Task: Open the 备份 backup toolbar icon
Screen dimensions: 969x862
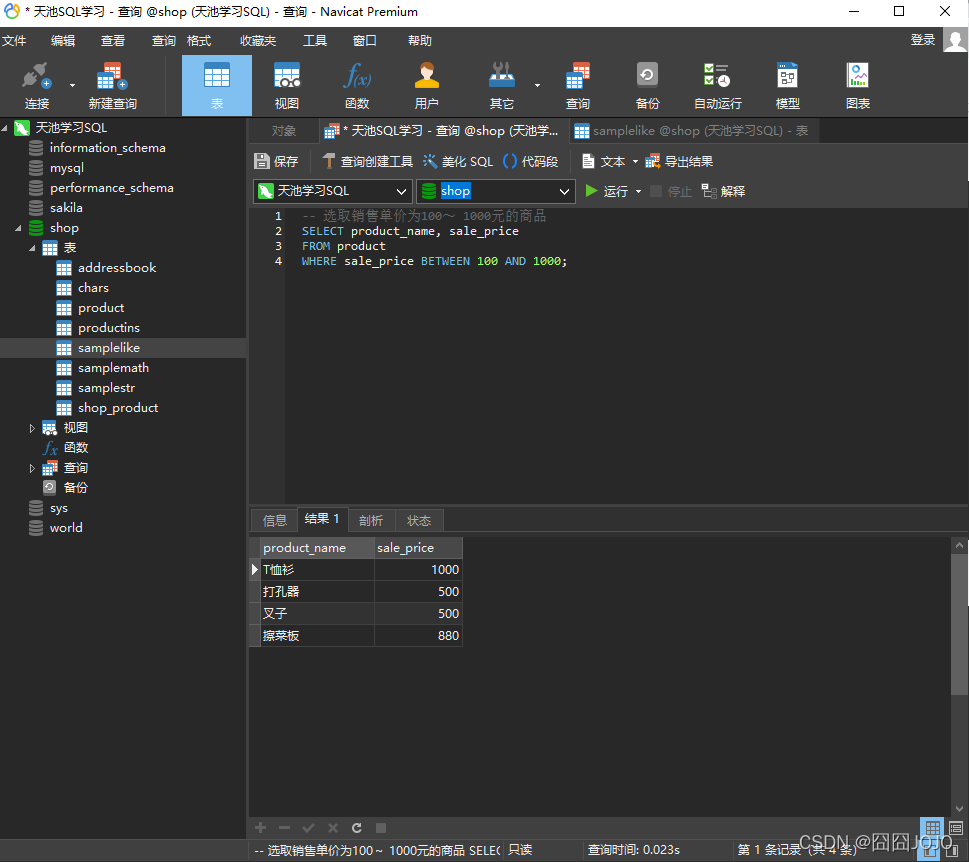Action: pos(648,85)
